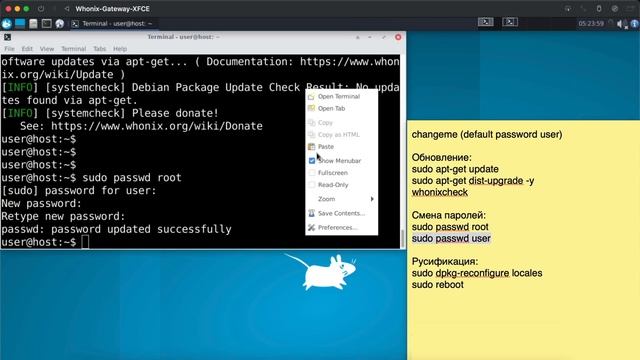Click 'sudo reboot' in the note
This screenshot has width=640, height=360.
pos(438,285)
